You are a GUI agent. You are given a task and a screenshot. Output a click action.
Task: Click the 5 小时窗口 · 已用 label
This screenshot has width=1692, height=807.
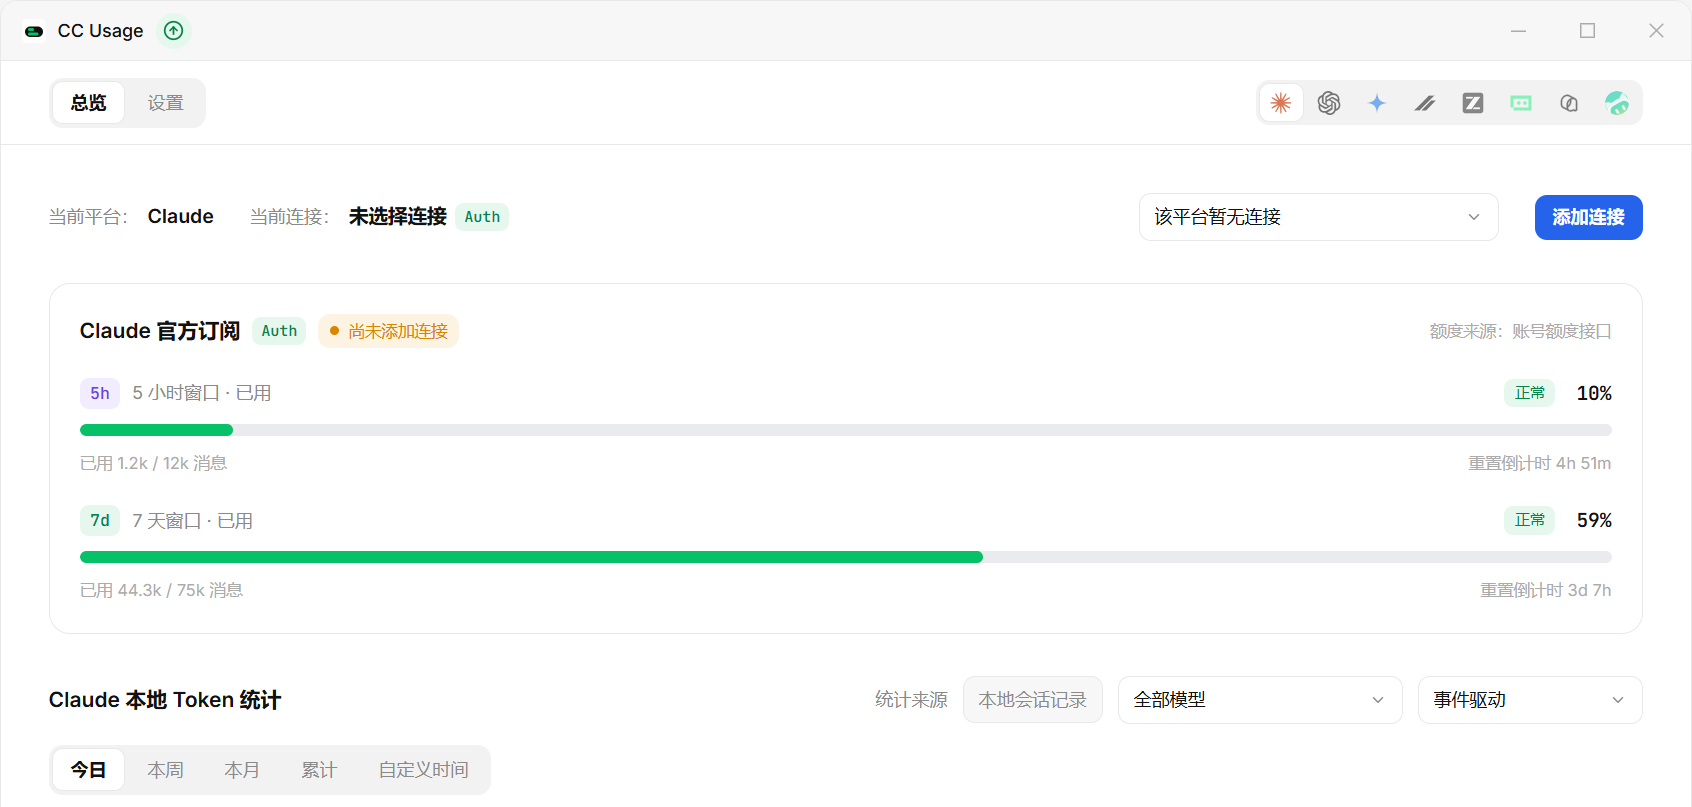[202, 393]
